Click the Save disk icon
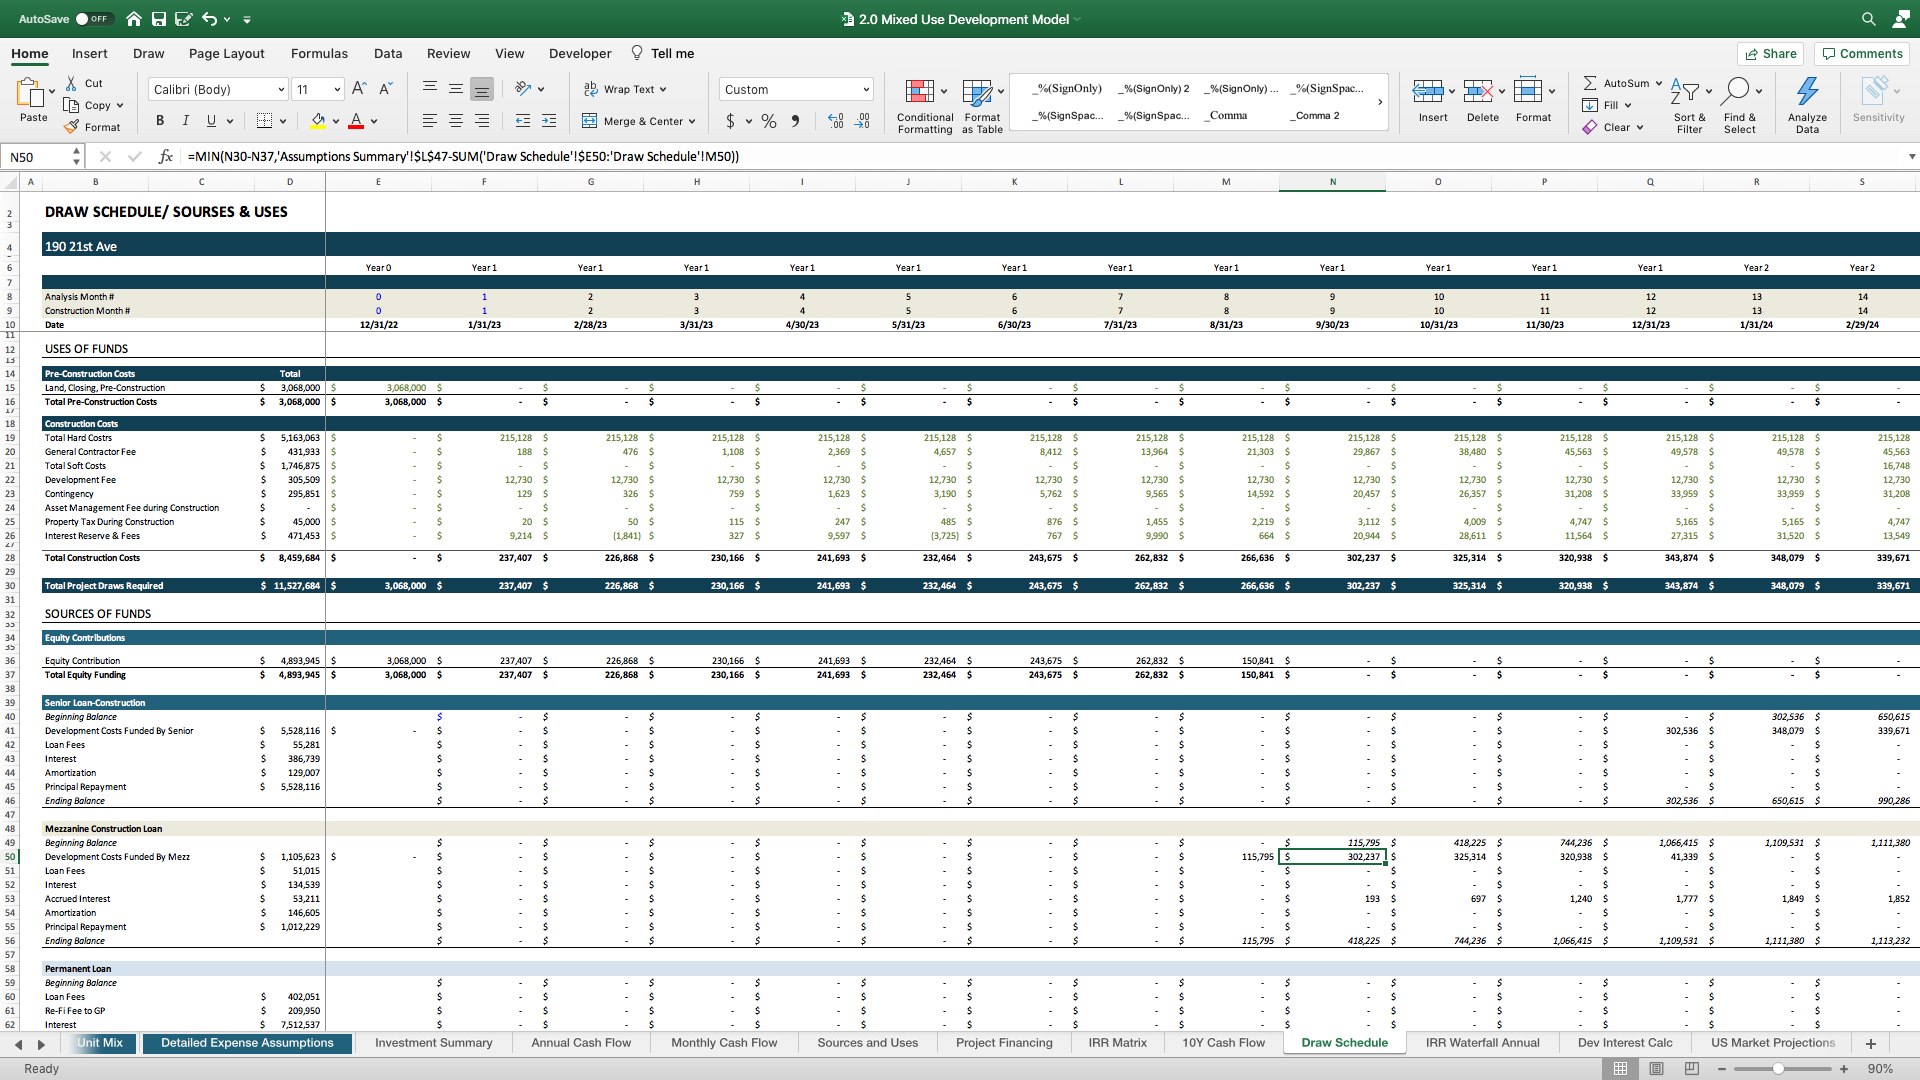The image size is (1920, 1080). pos(159,19)
